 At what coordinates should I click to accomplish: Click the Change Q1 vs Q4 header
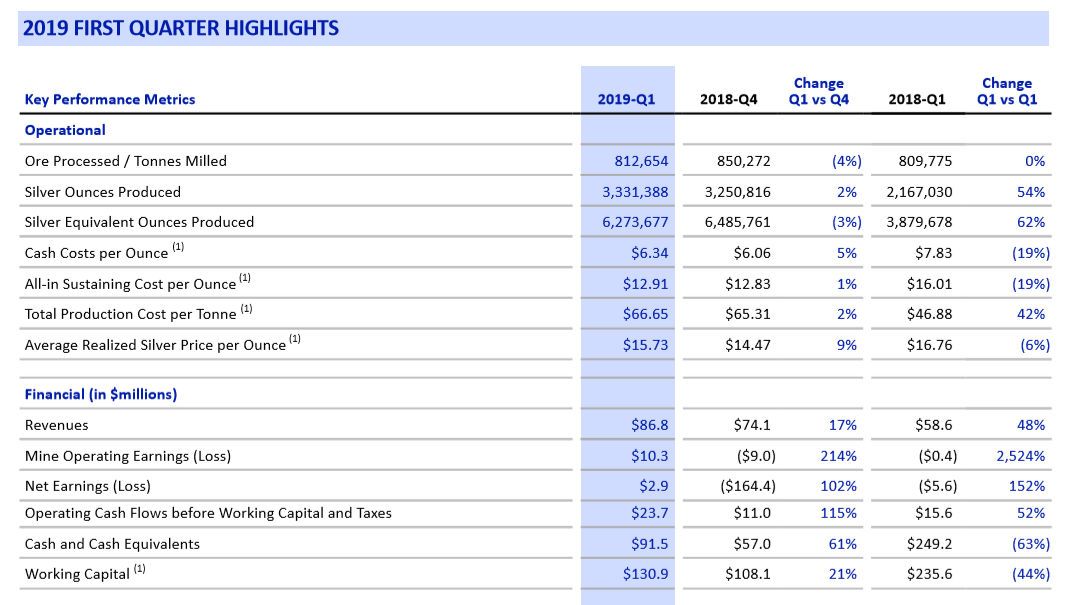tap(818, 91)
